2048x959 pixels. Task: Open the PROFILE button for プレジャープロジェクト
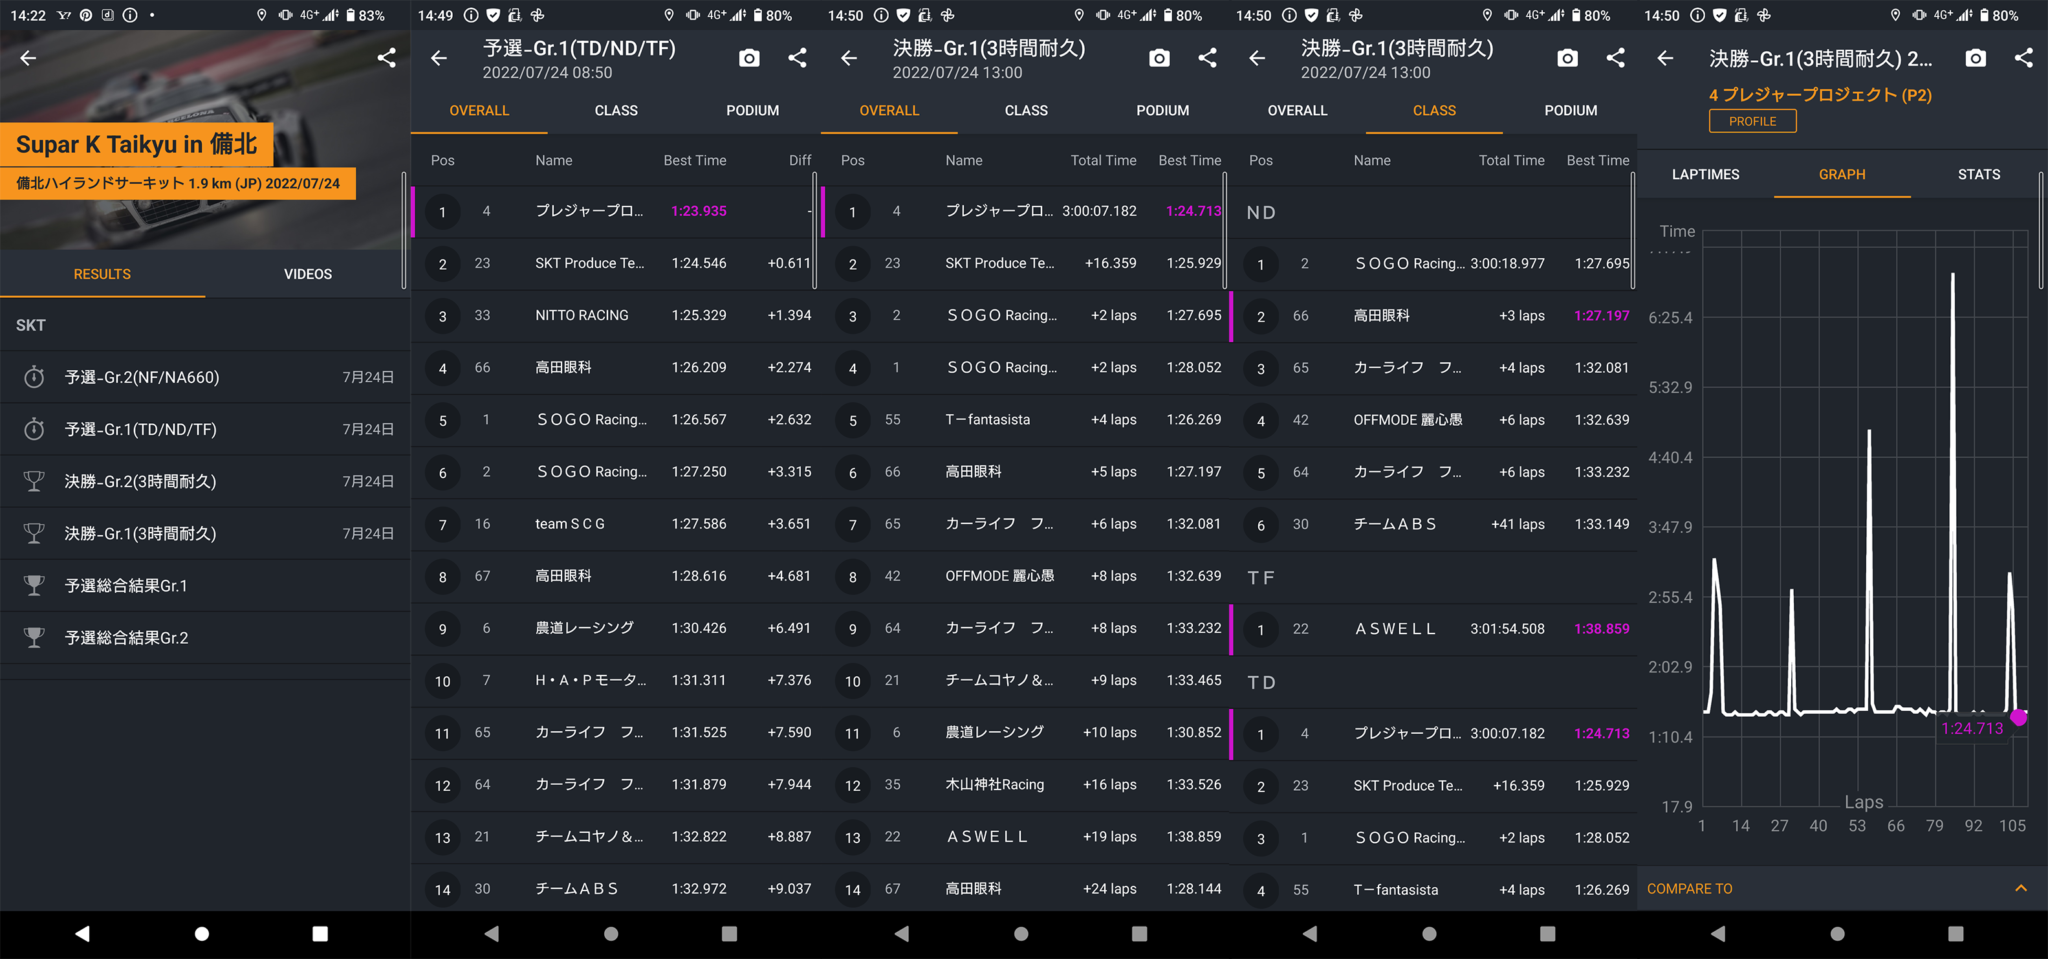coord(1752,120)
